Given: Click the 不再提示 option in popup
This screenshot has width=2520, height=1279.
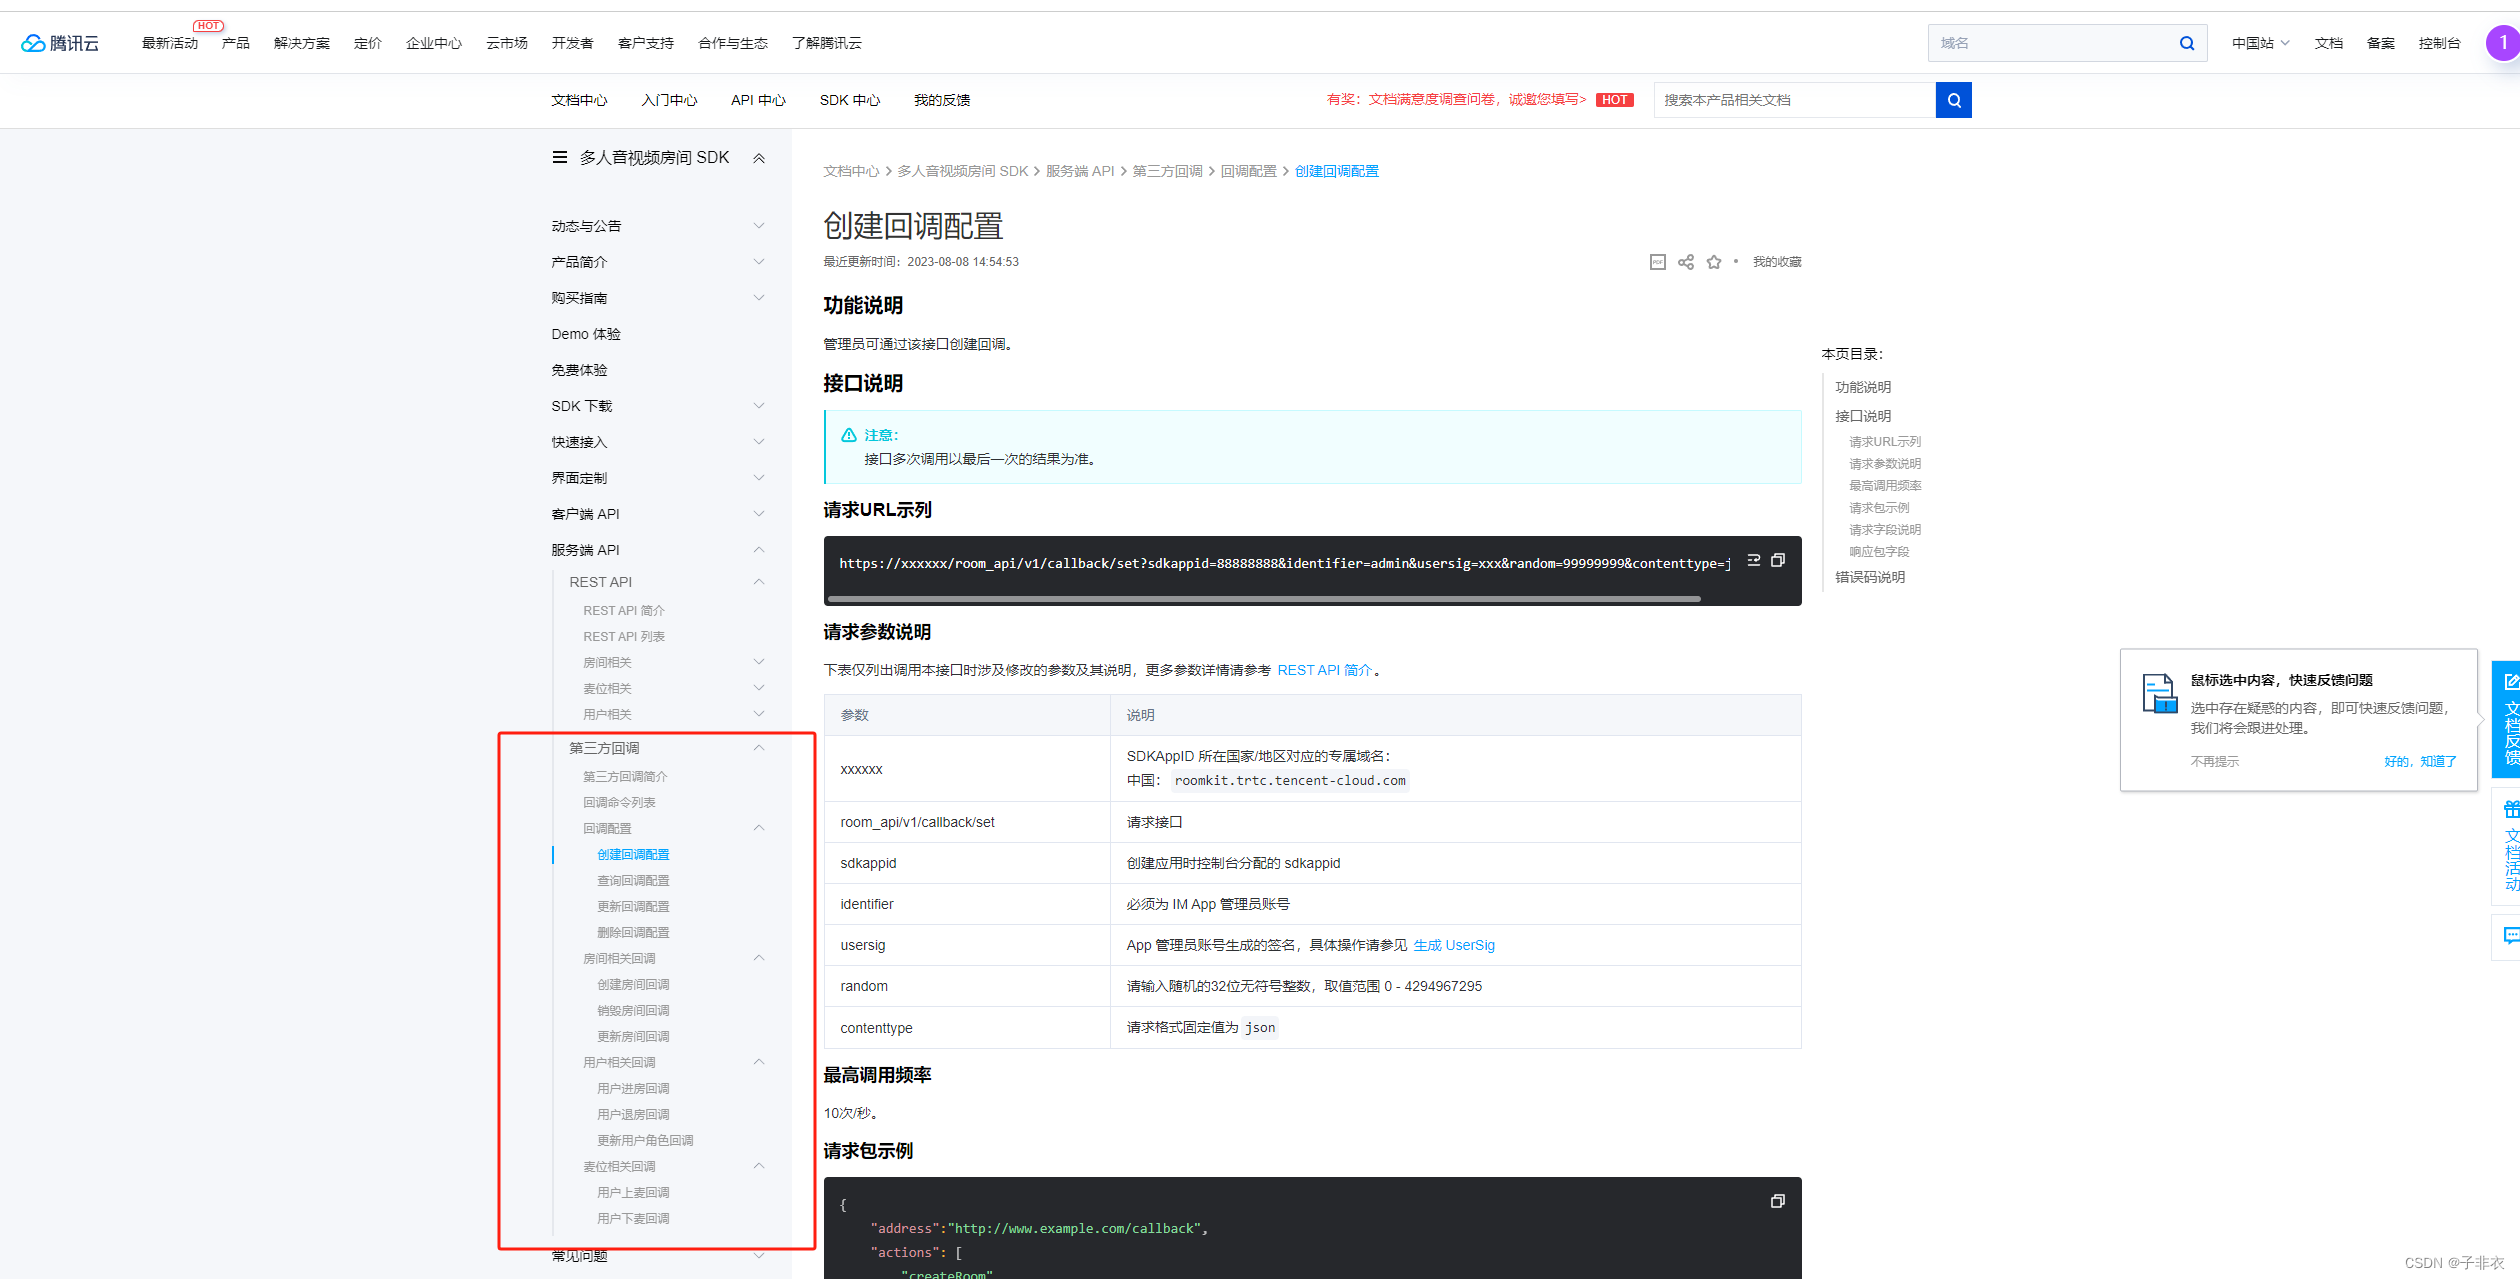Looking at the screenshot, I should pyautogui.click(x=2214, y=762).
